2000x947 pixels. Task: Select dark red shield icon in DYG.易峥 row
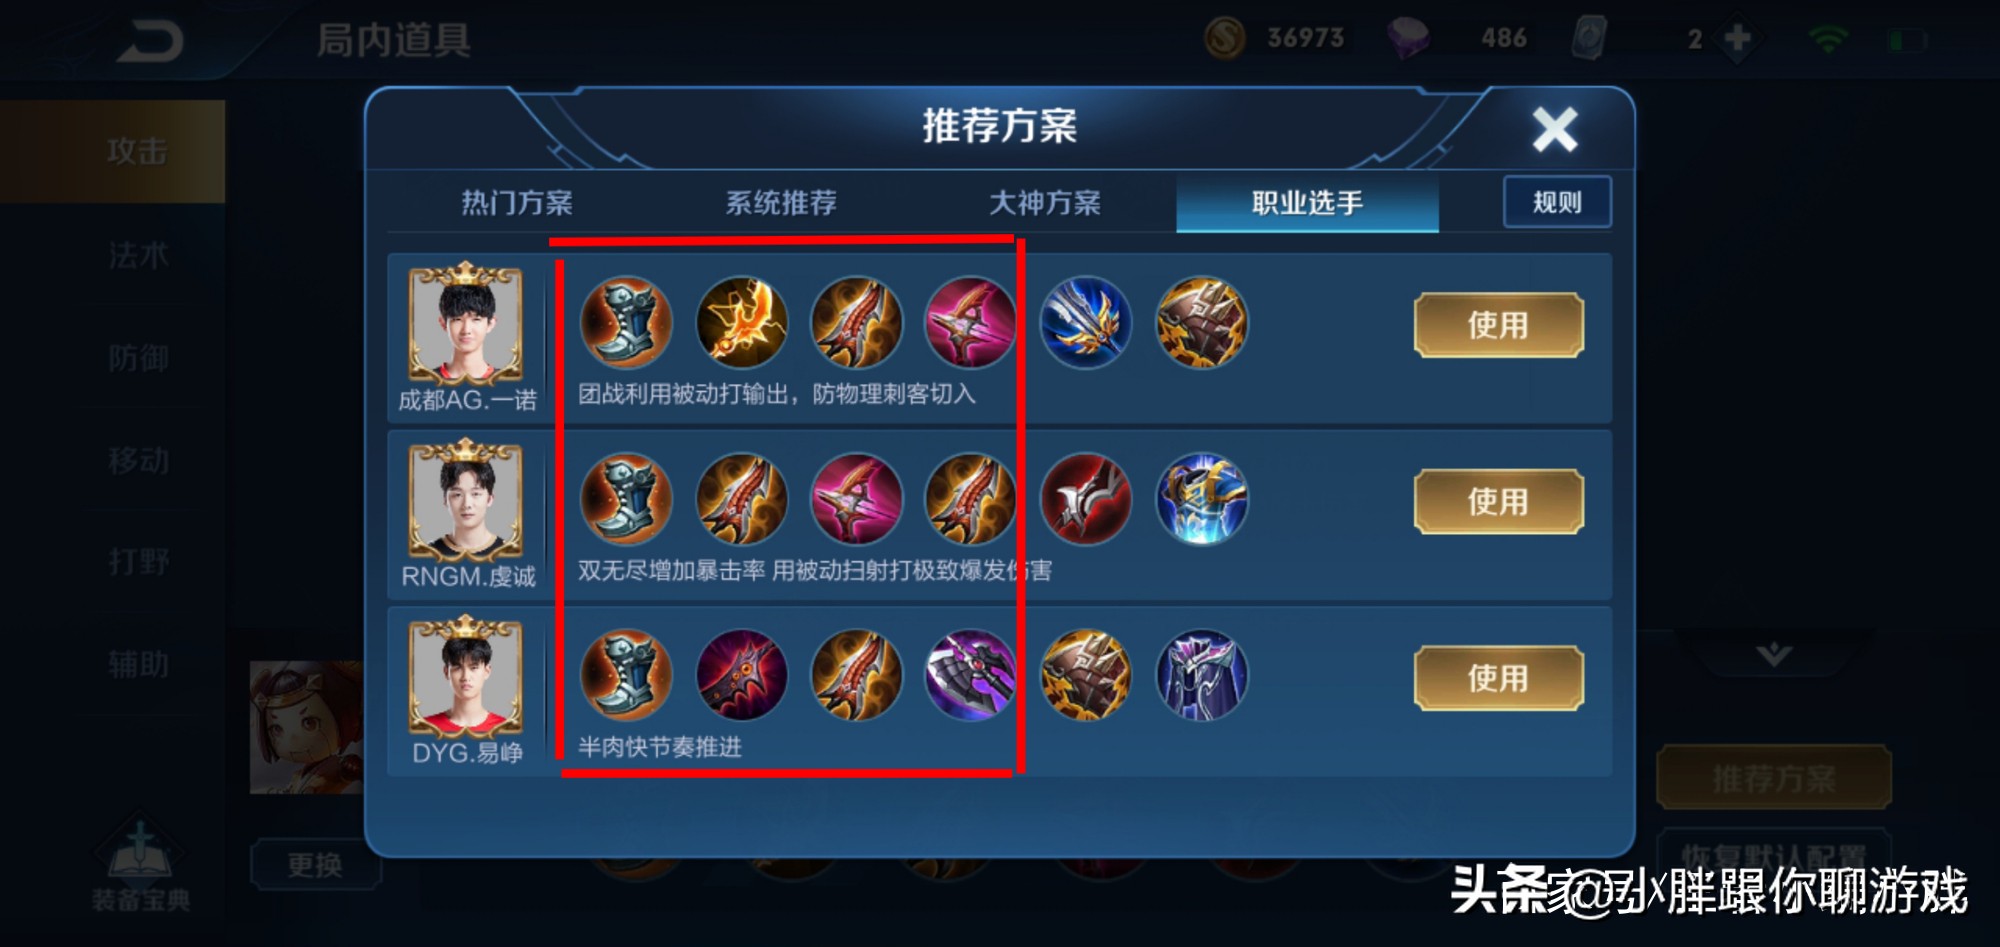tap(741, 675)
